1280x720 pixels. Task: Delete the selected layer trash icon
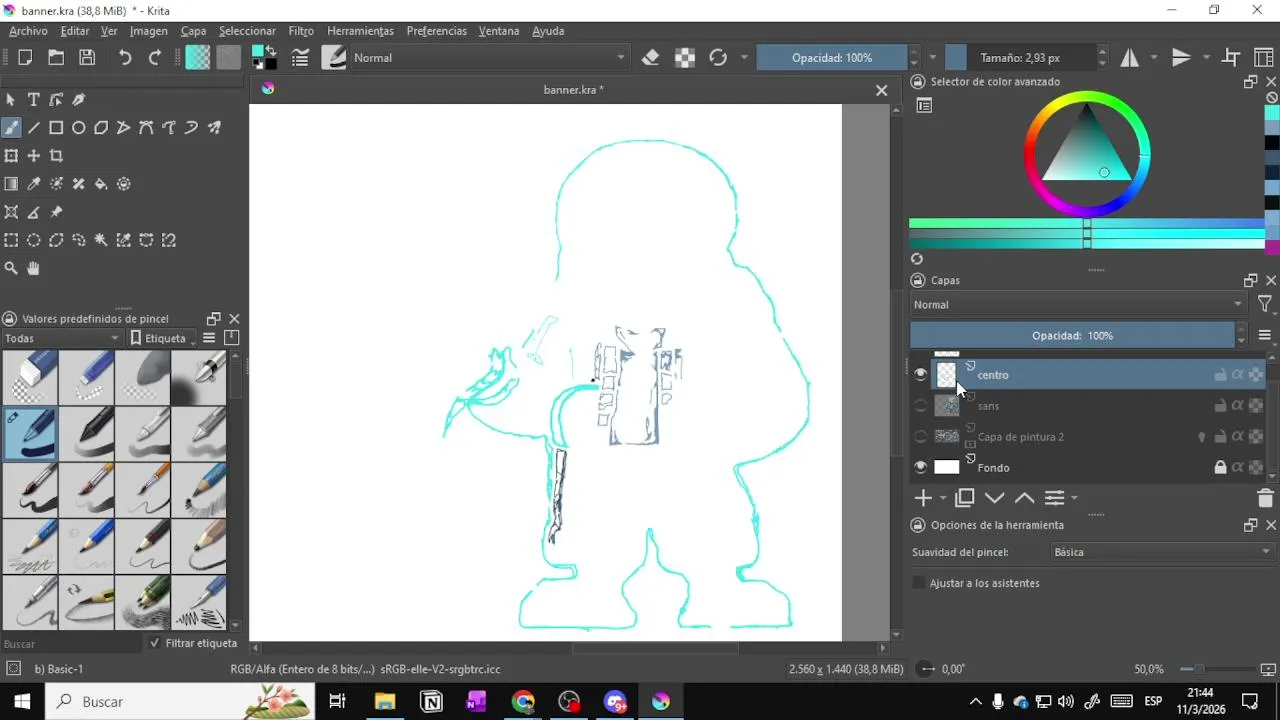coord(1264,498)
